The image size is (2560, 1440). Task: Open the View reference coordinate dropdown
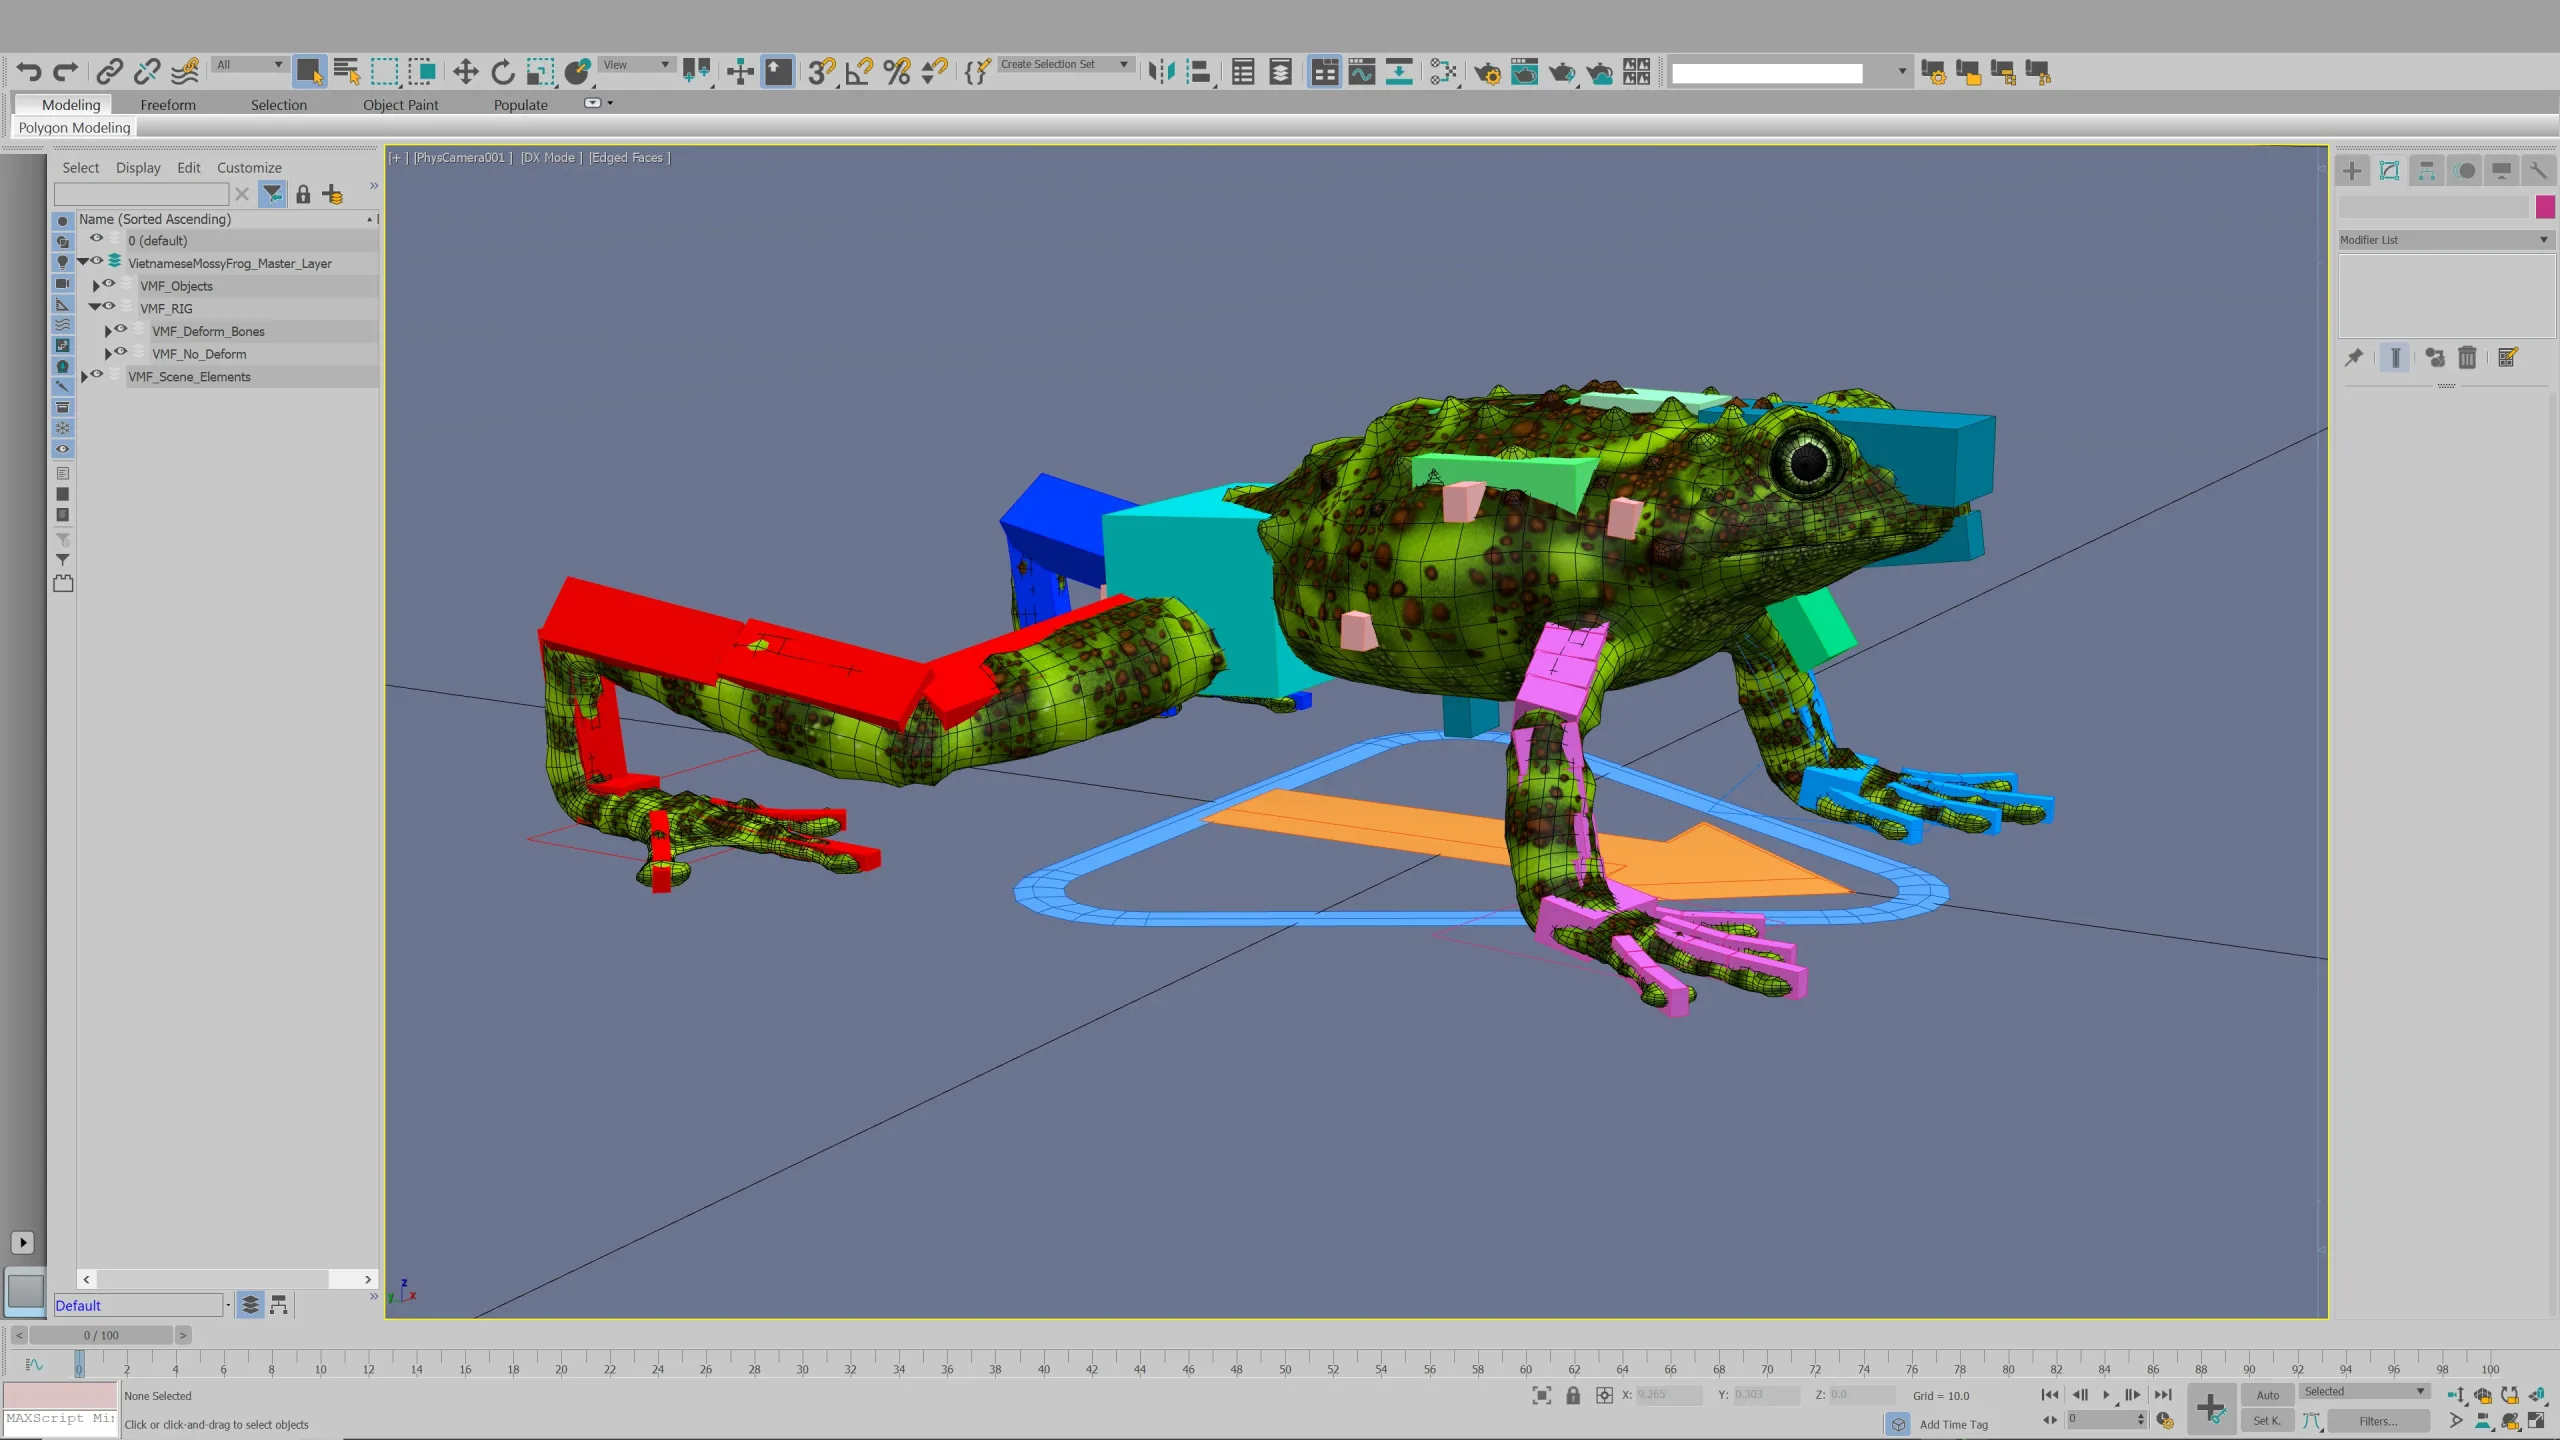636,64
